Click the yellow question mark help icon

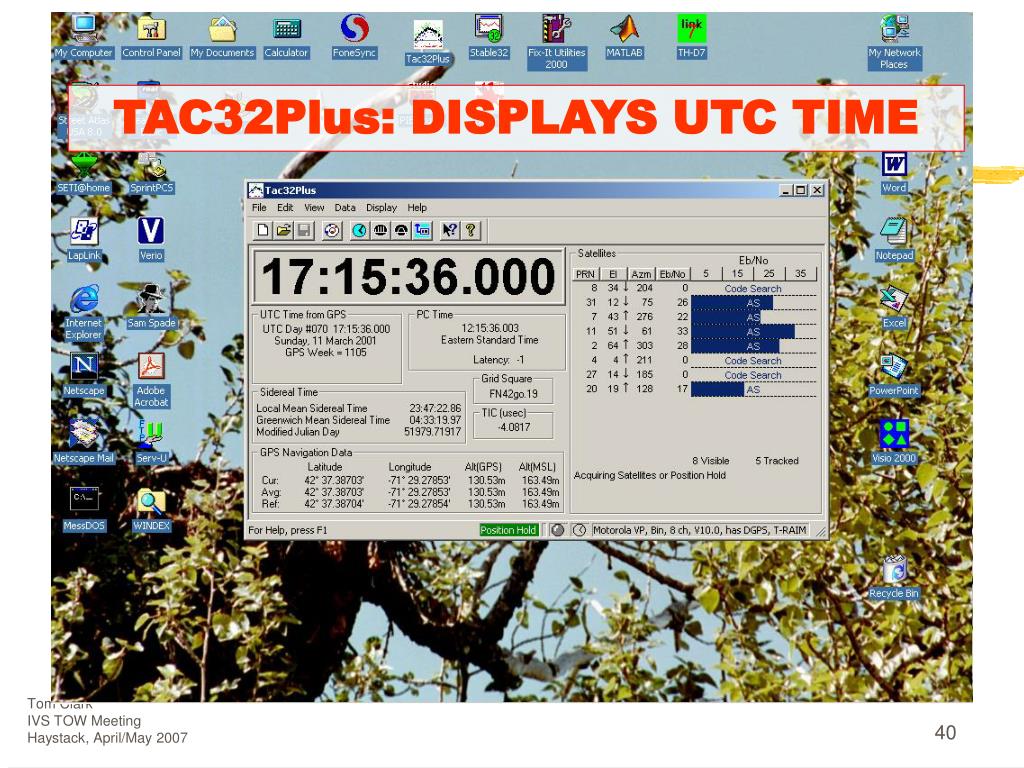470,230
